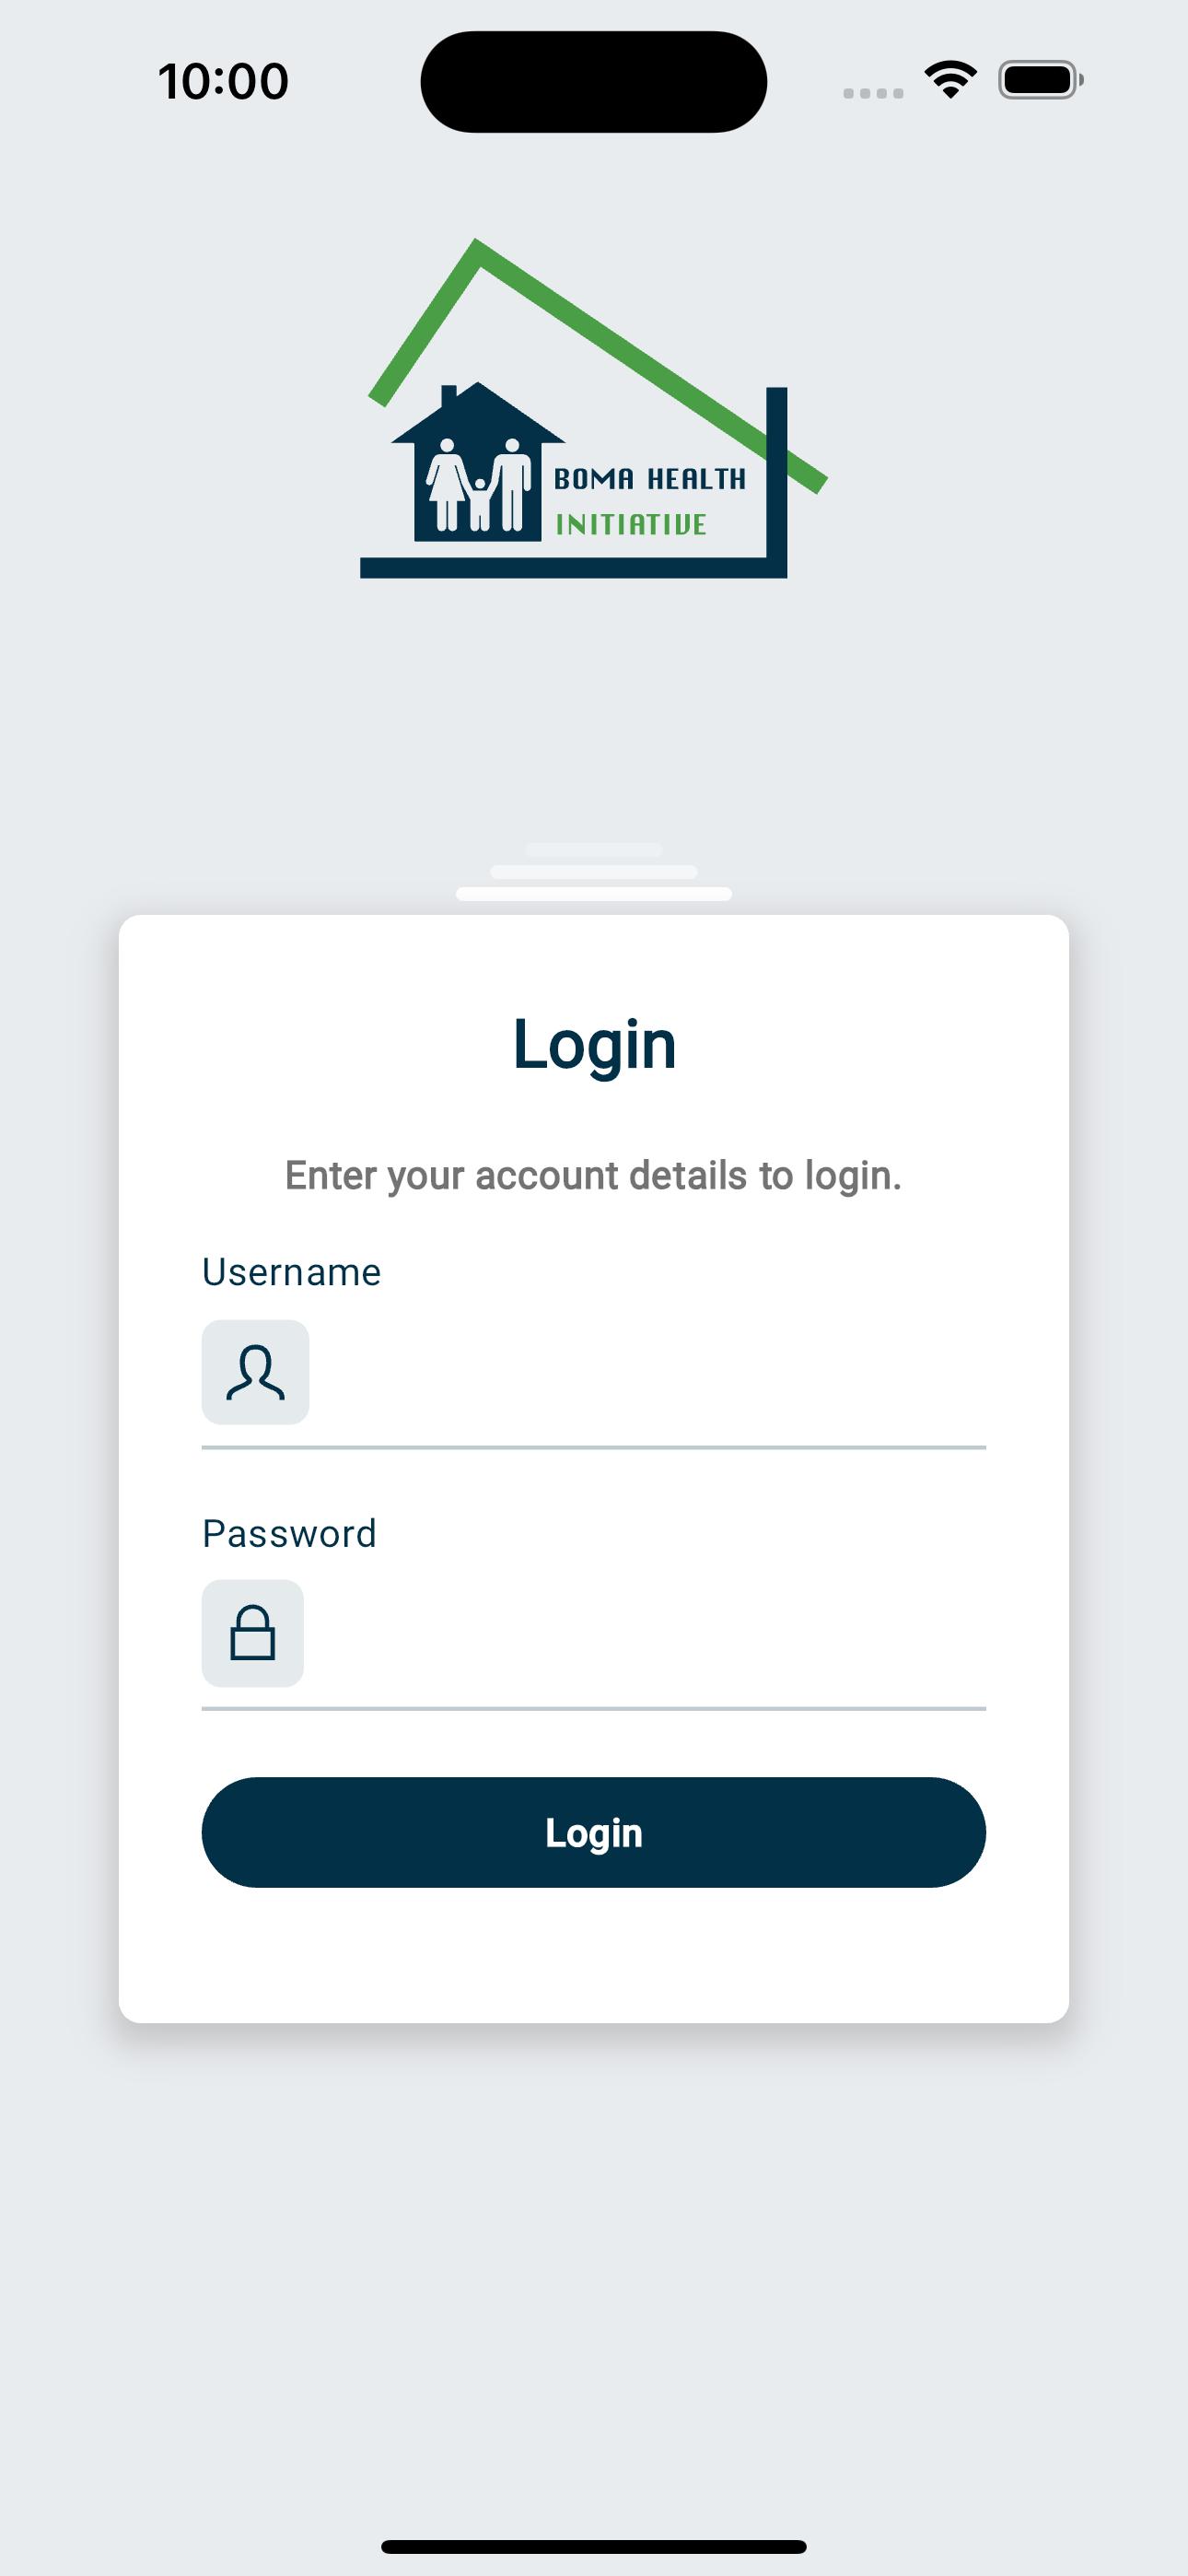Viewport: 1188px width, 2576px height.
Task: Tap "Enter your account details to login" text
Action: click(593, 1176)
